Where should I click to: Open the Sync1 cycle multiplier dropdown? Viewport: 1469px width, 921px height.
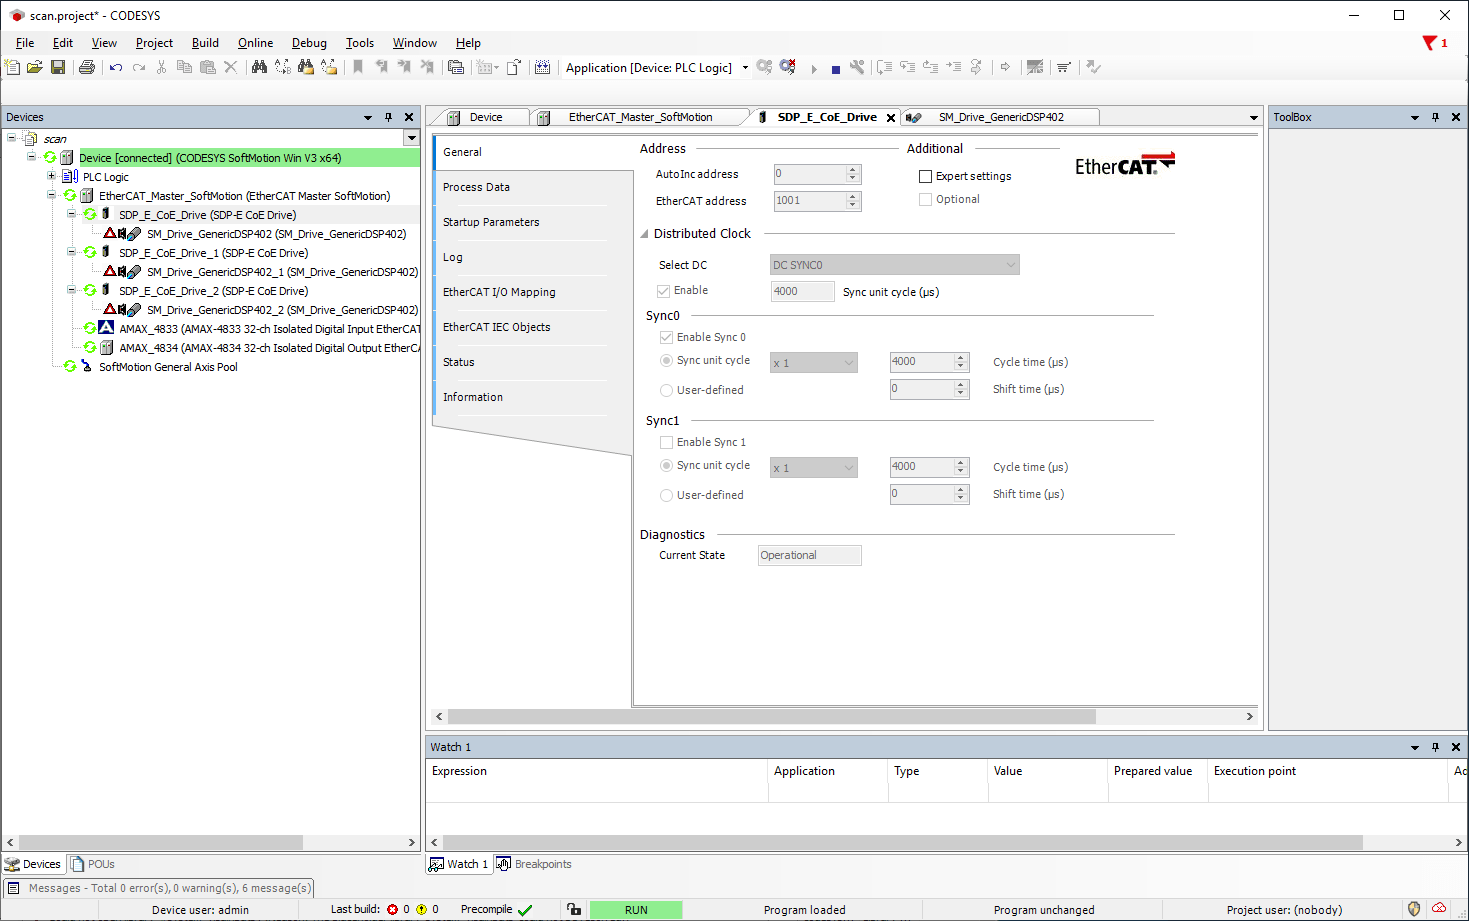click(x=814, y=467)
